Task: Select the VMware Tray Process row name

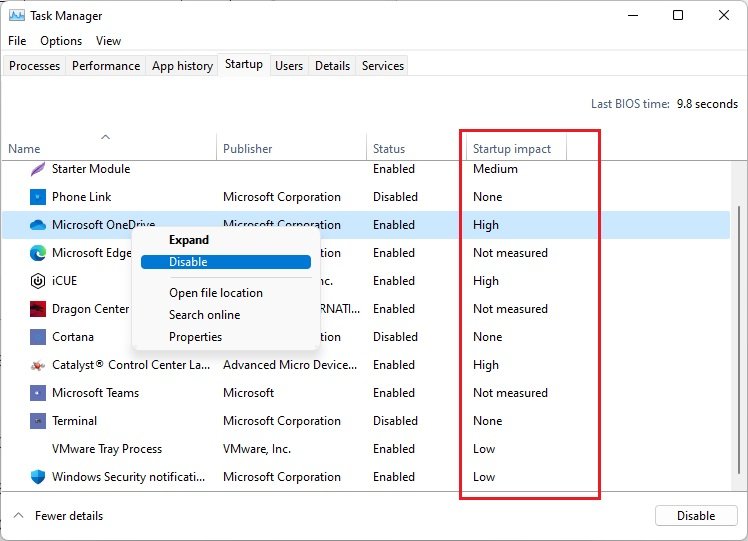Action: click(x=107, y=449)
